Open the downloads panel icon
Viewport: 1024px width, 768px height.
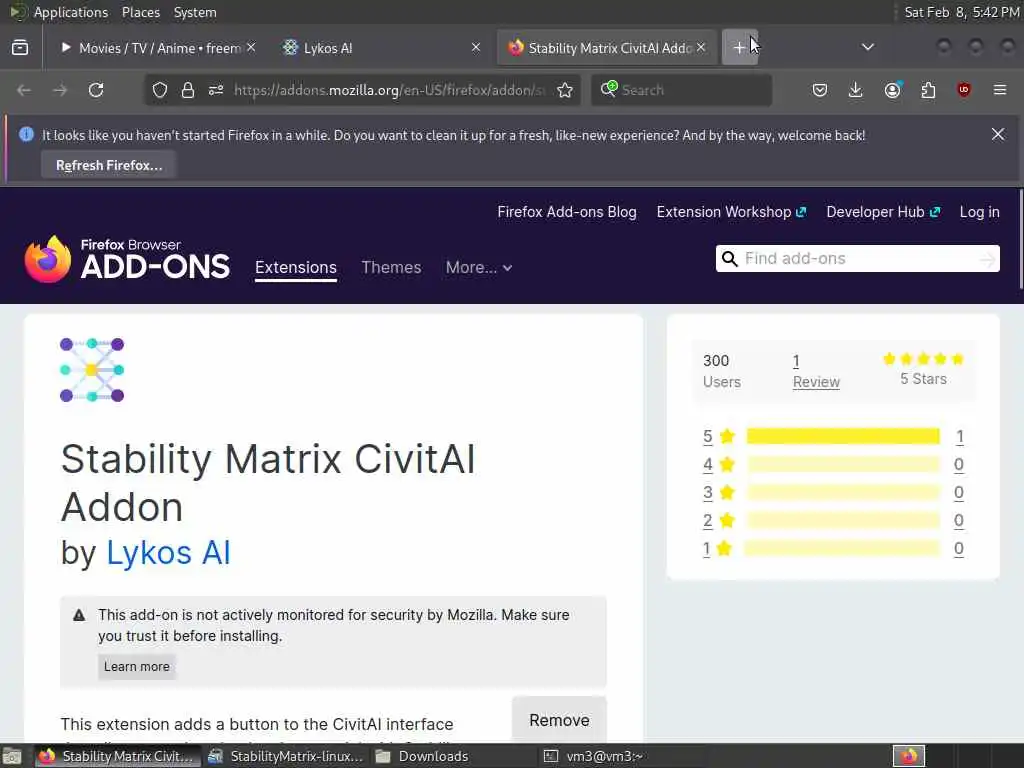coord(856,90)
